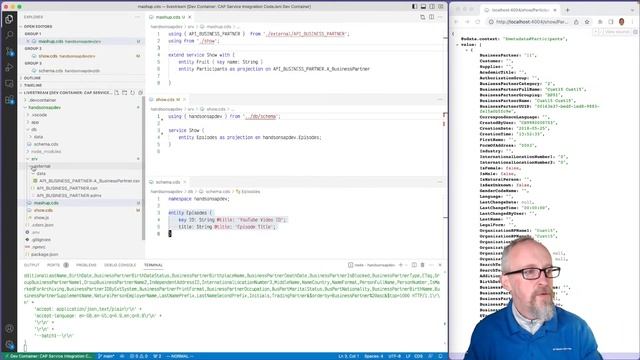640x360 pixels.
Task: Open show.js in the file tree
Action: pos(41,218)
